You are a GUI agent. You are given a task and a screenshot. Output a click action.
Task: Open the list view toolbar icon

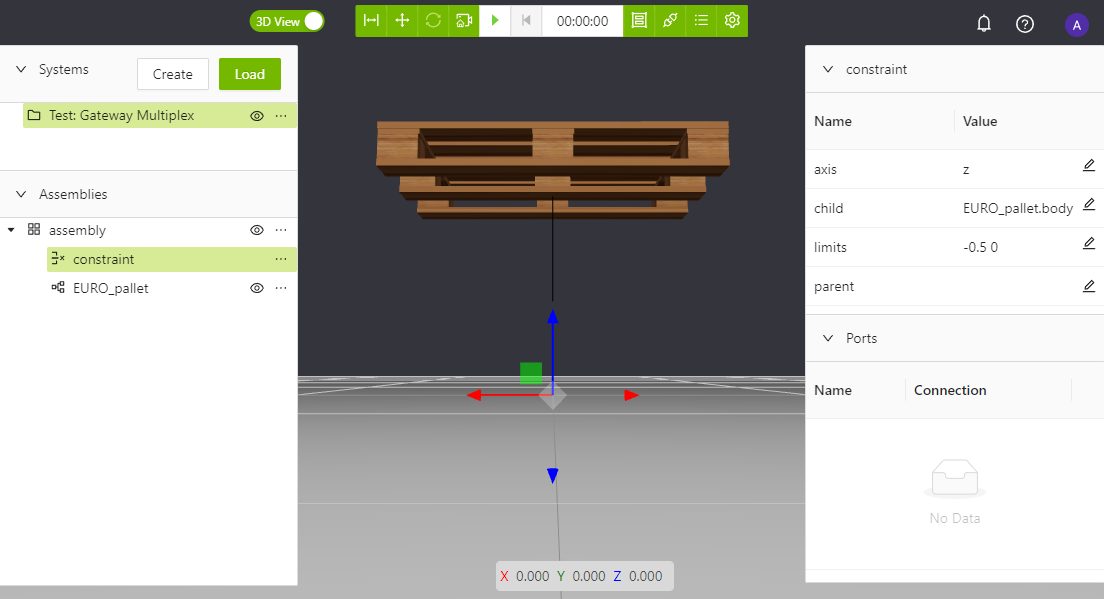point(701,21)
